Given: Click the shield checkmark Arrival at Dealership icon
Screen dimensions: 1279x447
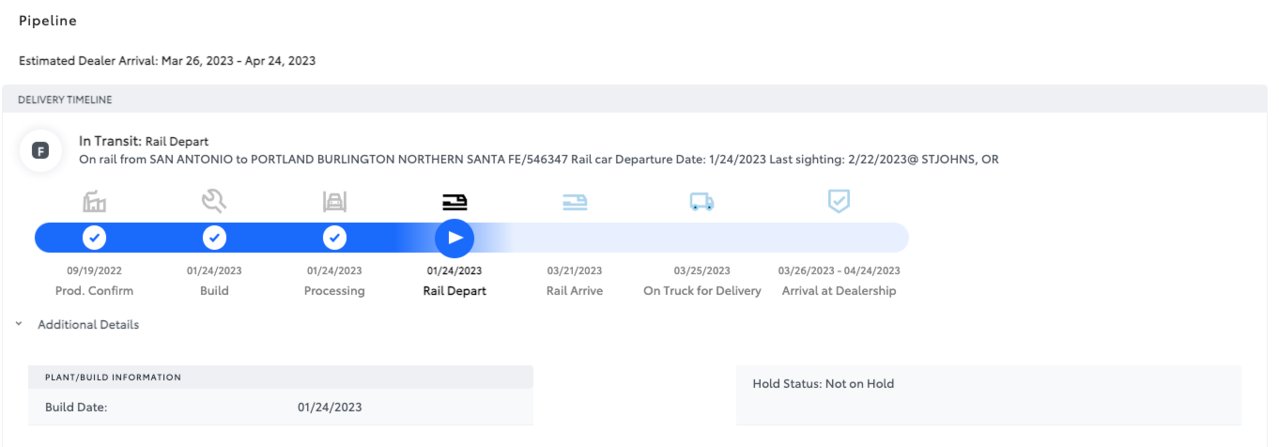Looking at the screenshot, I should 839,201.
